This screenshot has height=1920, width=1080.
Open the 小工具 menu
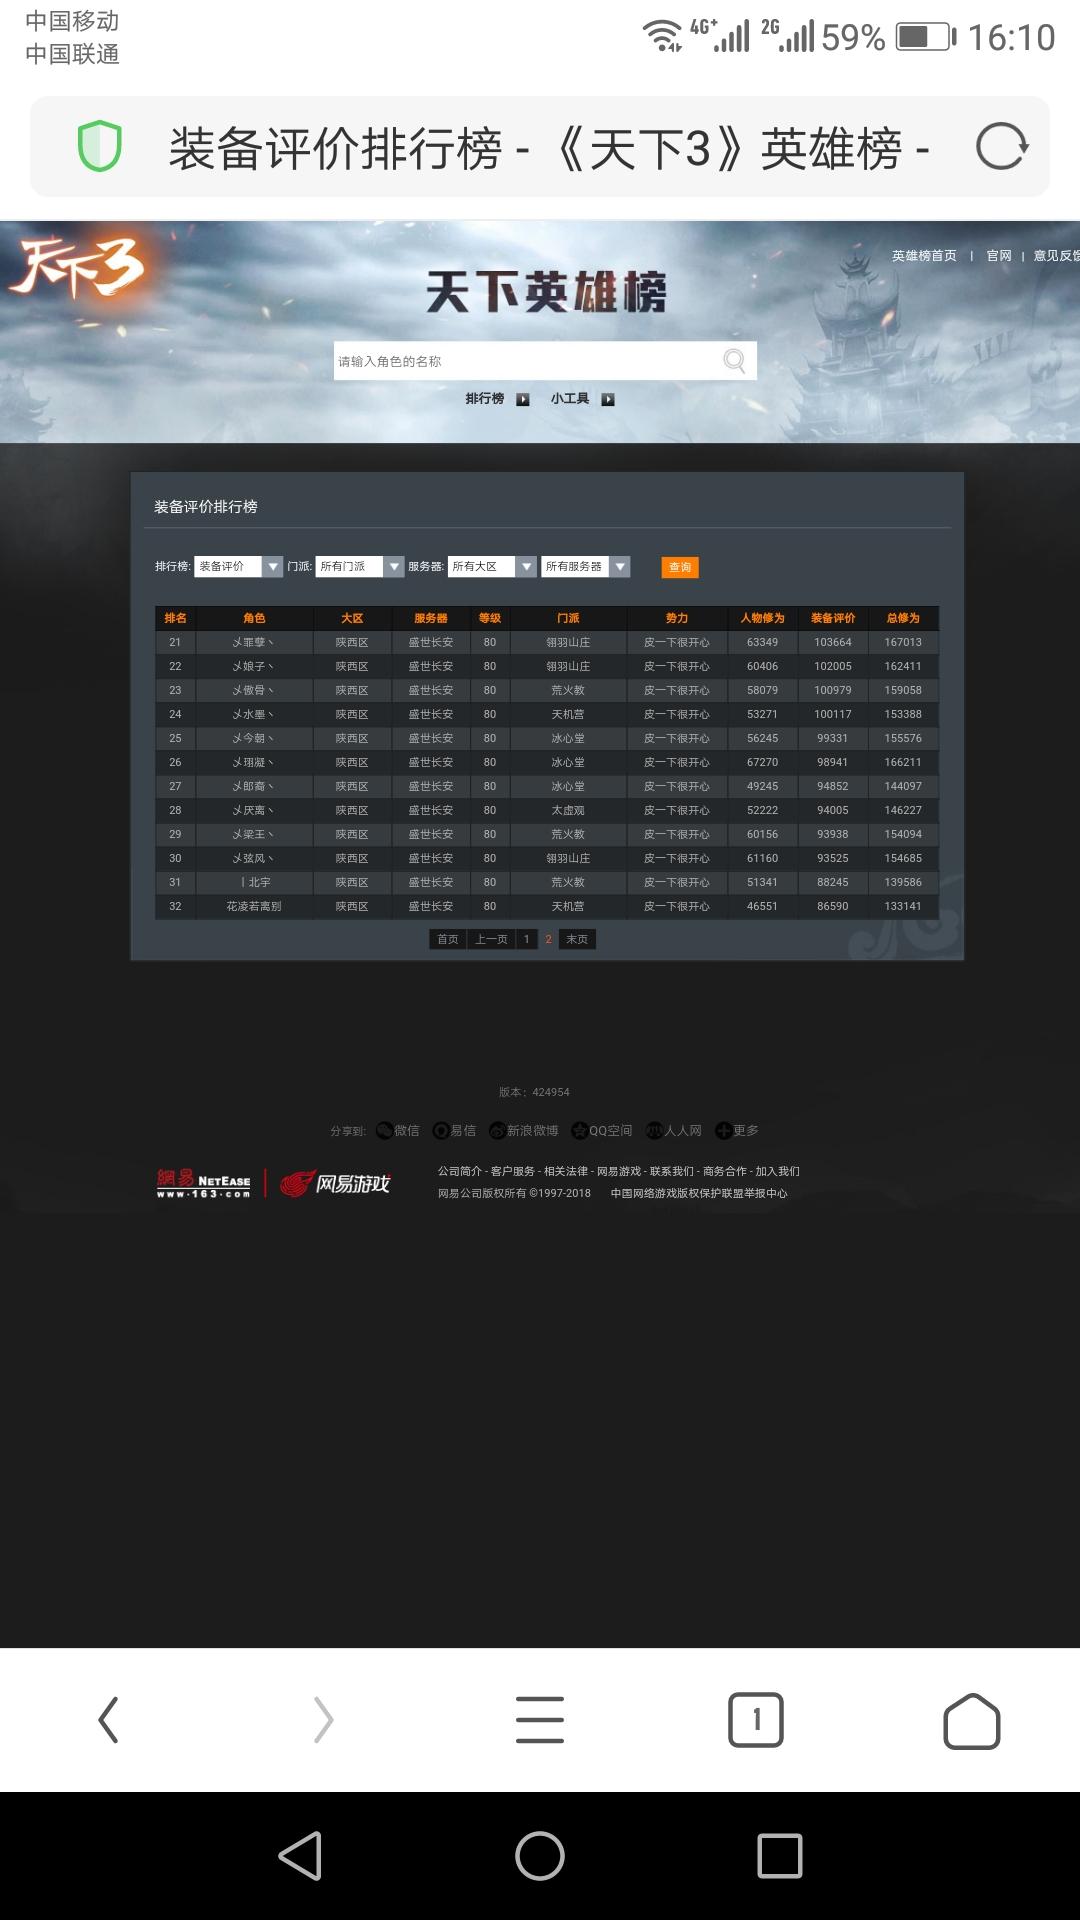pos(570,399)
